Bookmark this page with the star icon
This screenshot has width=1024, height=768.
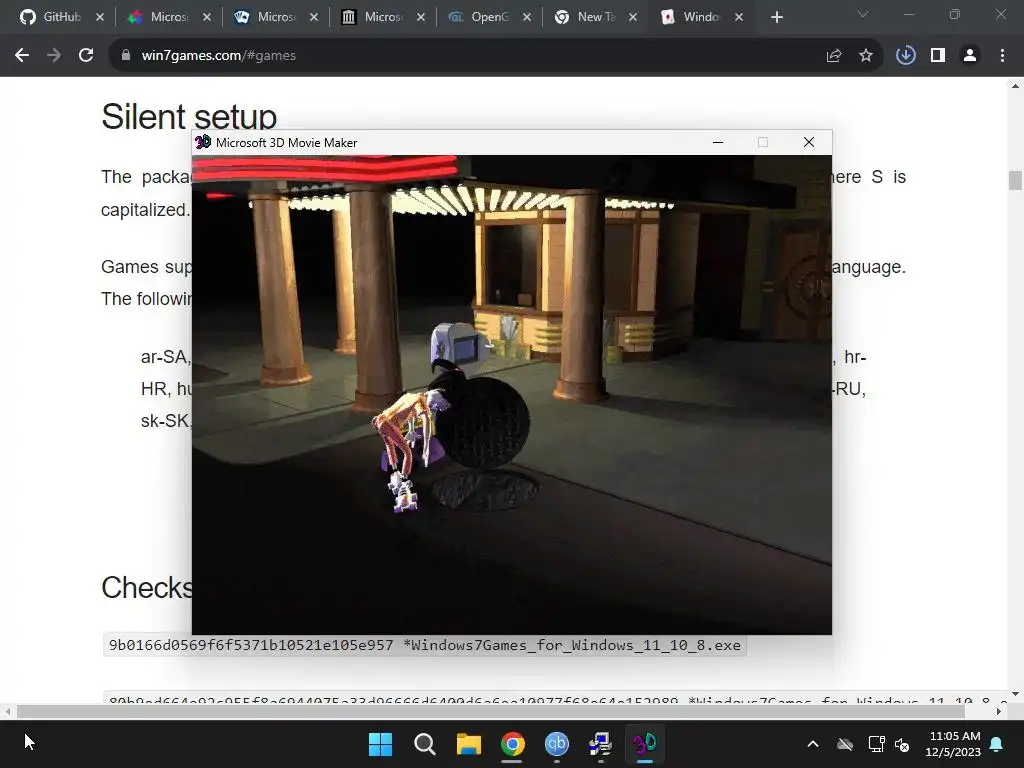[x=866, y=56]
